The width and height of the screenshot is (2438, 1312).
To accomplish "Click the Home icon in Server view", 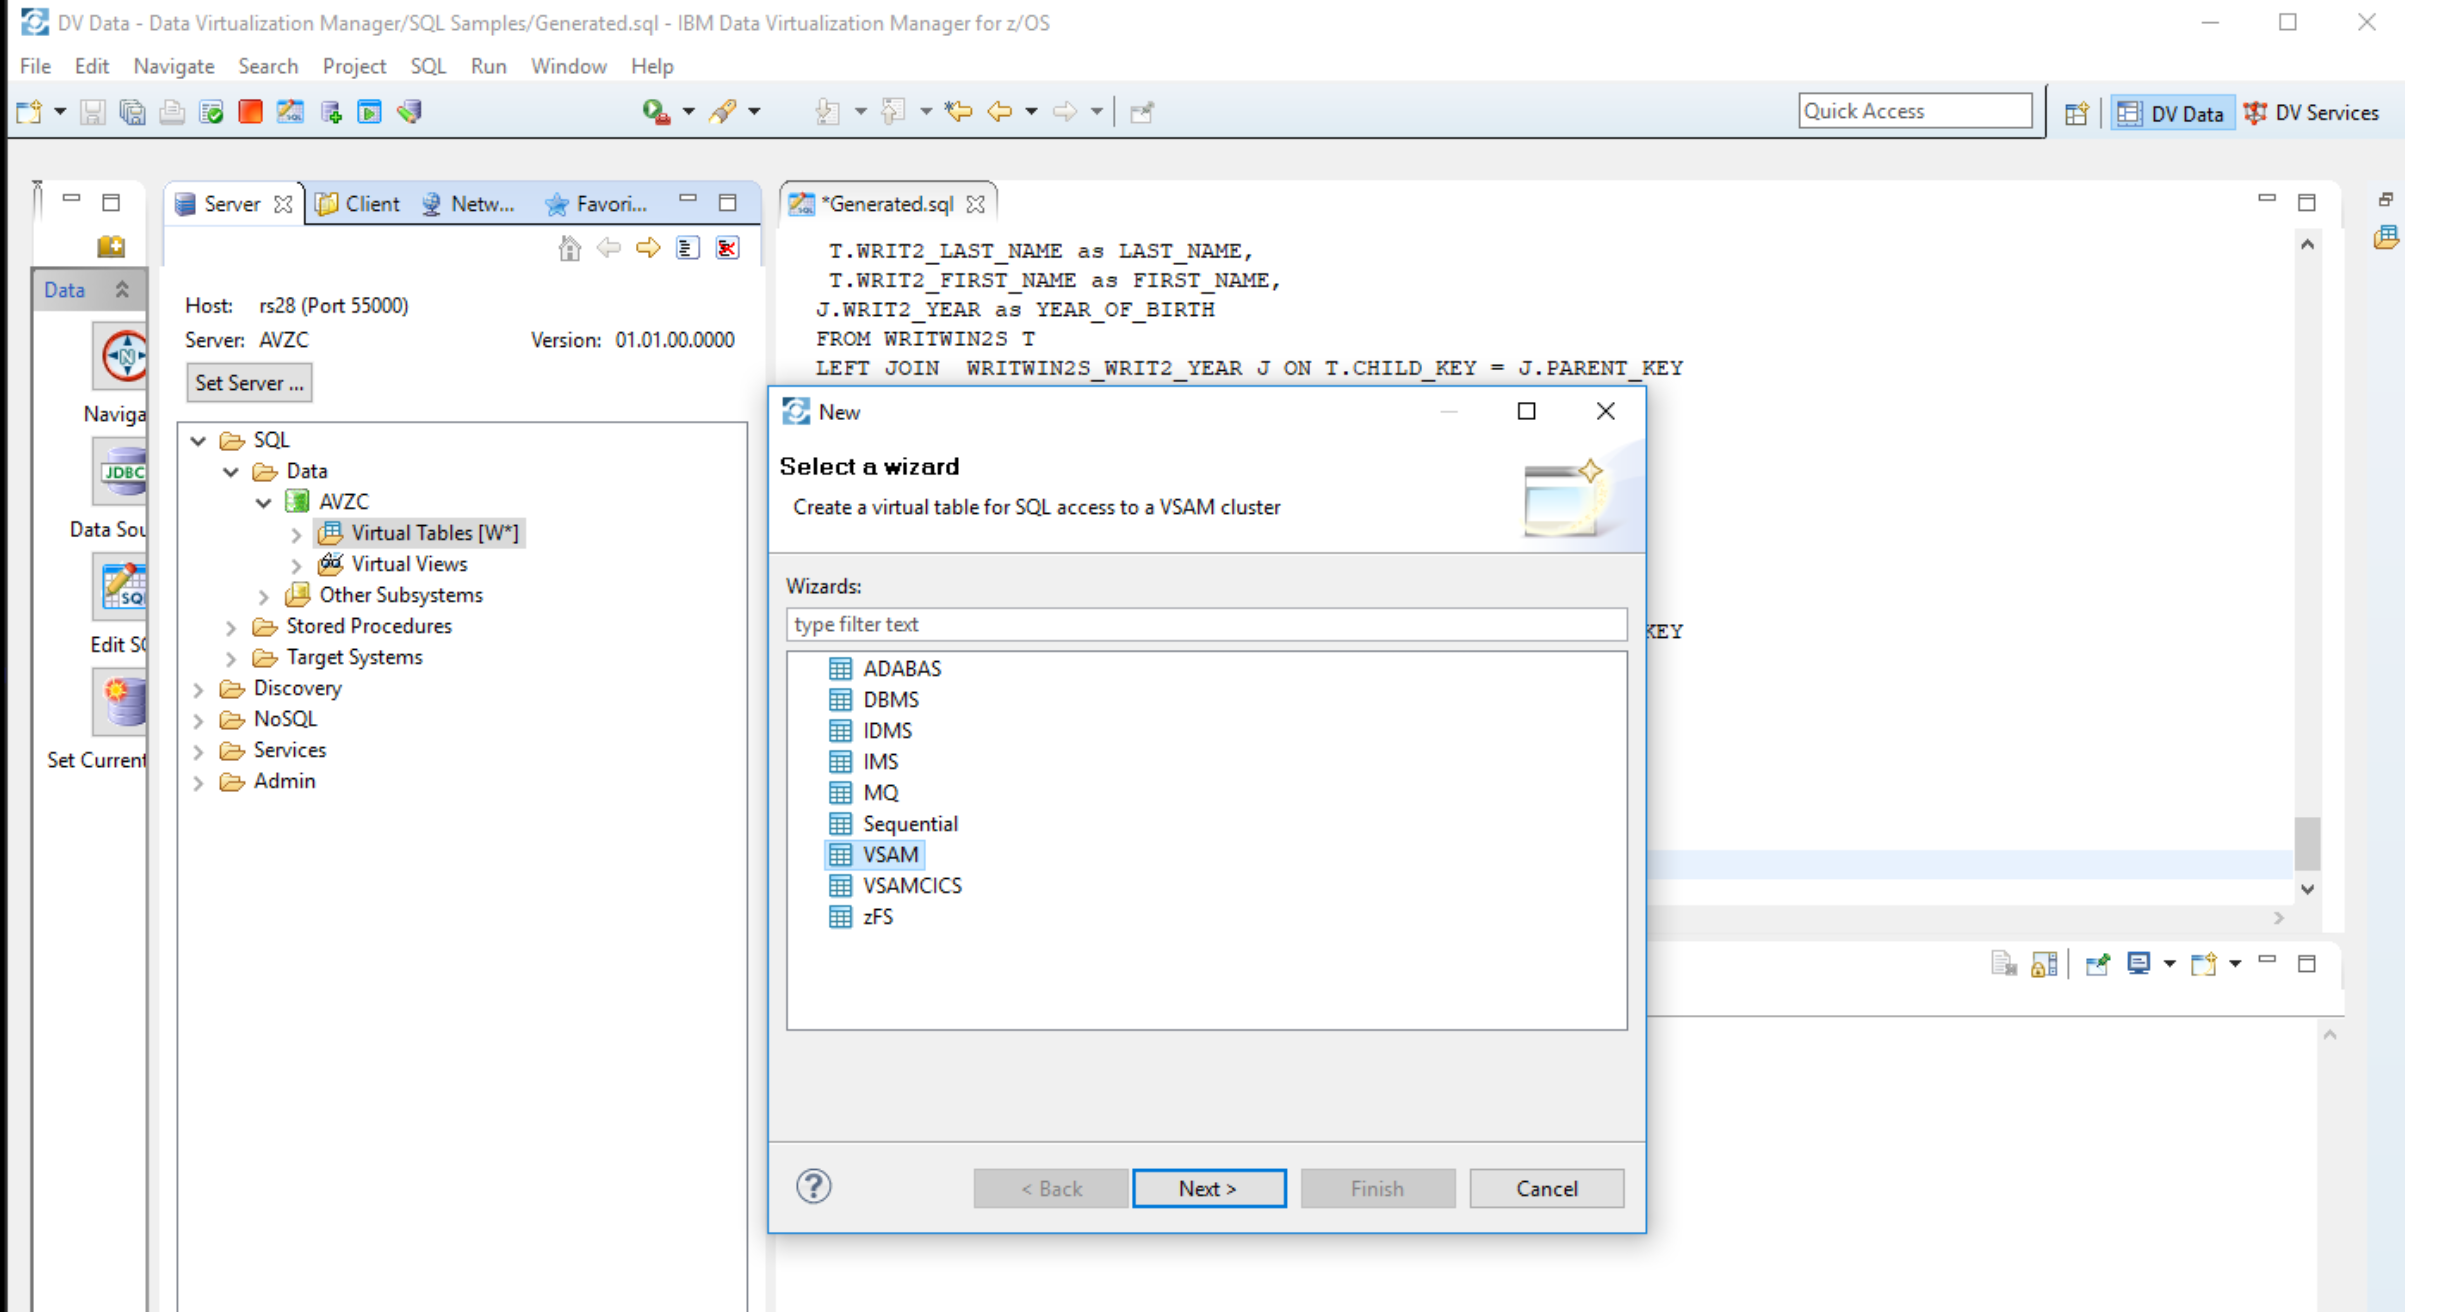I will [x=569, y=247].
